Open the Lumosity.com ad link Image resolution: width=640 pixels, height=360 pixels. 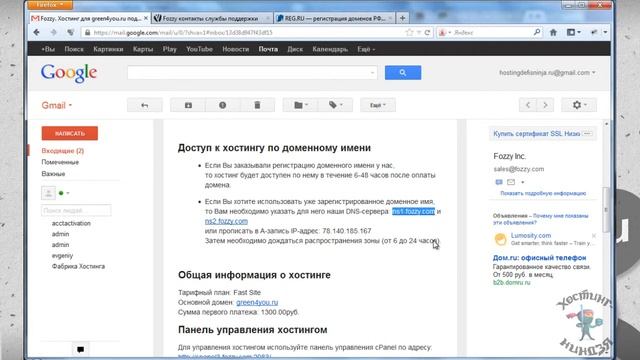[531, 236]
